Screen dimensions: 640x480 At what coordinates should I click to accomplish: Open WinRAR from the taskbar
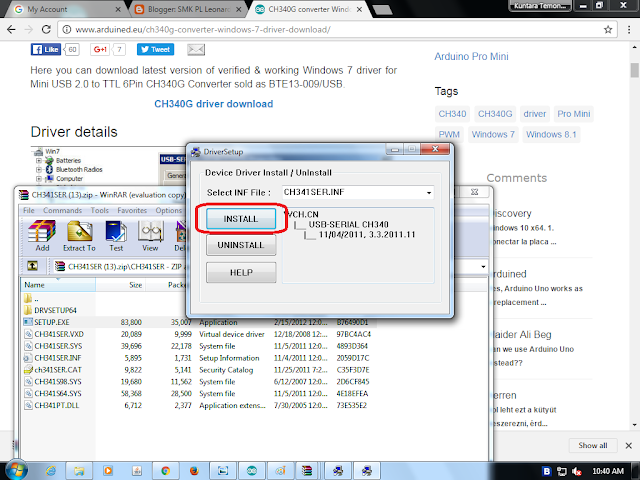pos(307,471)
